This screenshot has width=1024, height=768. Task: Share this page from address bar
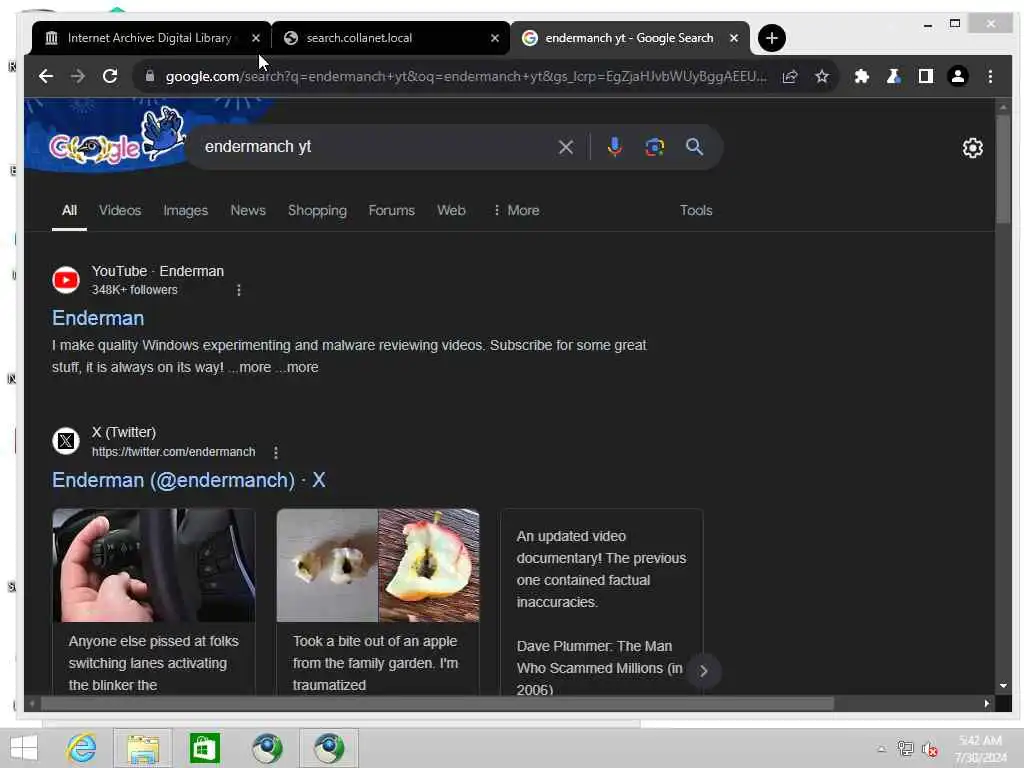790,76
